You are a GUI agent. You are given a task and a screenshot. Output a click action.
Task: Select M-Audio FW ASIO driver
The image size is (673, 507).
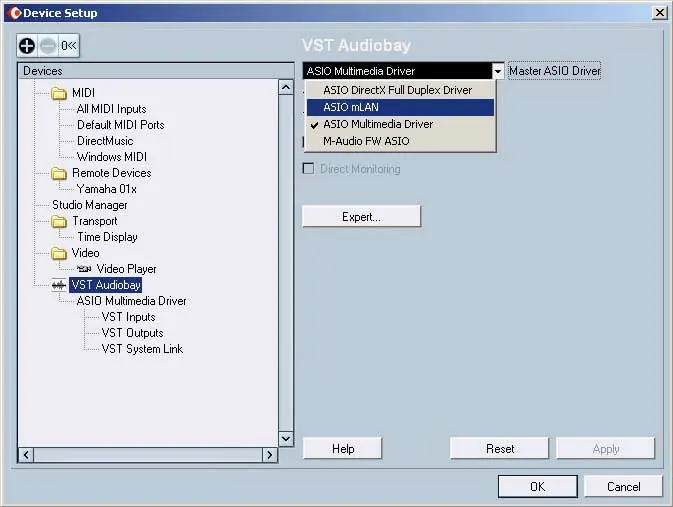[400, 141]
